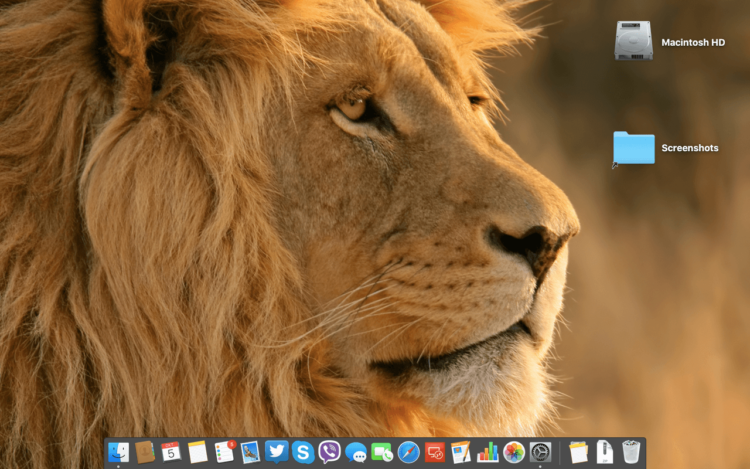The image size is (750, 469).
Task: Launch the Contacts address book app
Action: click(144, 452)
